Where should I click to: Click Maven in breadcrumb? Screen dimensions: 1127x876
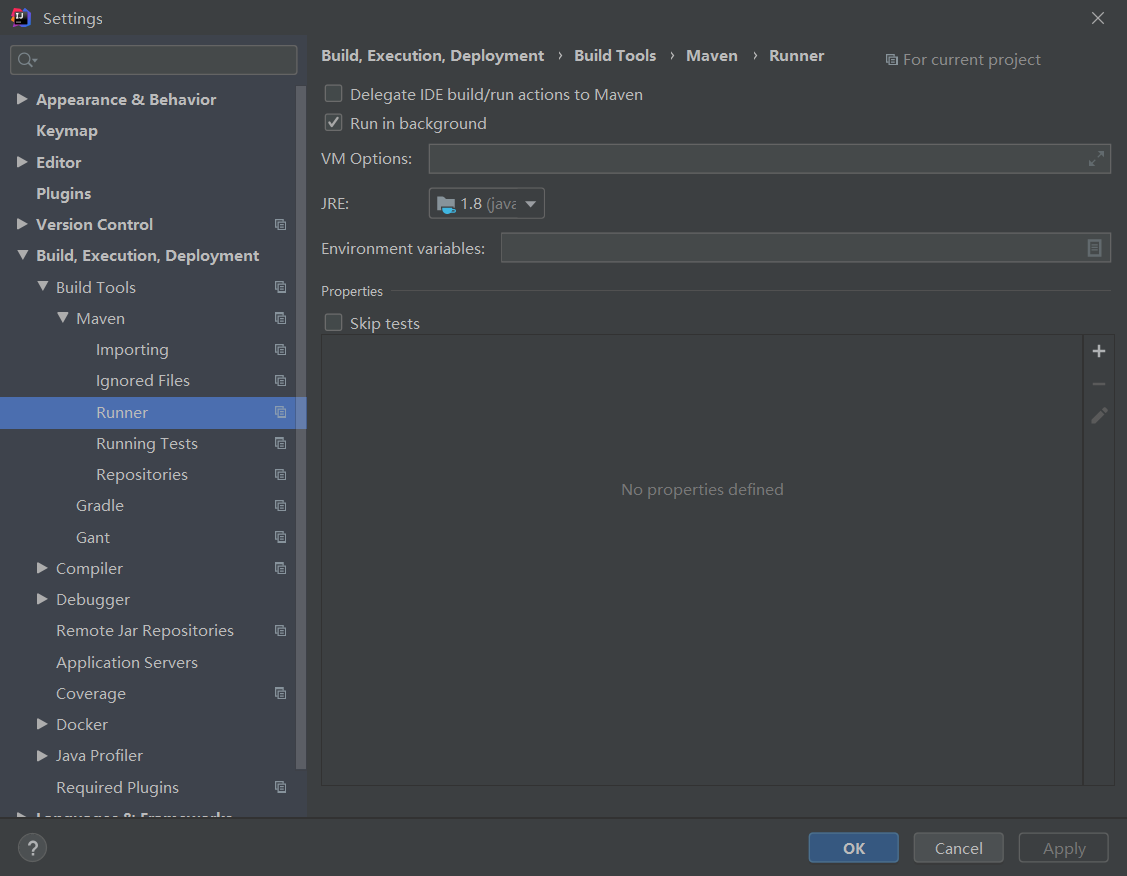point(712,55)
